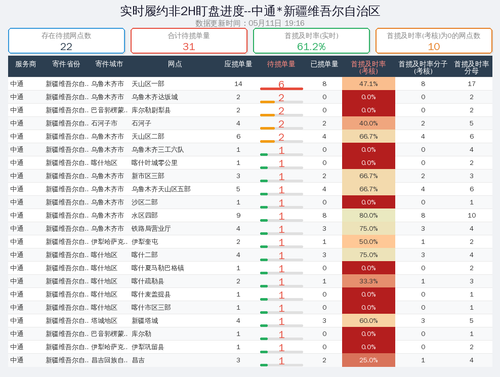Click the 25.0% rate cell for 昌吉
This screenshot has width=500, height=377.
coord(368,360)
